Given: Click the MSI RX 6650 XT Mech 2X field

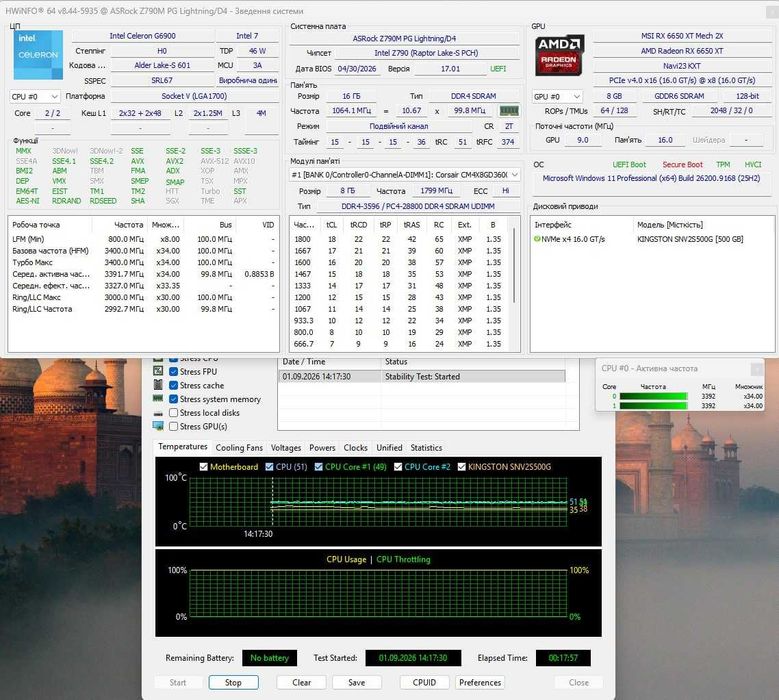Looking at the screenshot, I should tap(682, 36).
